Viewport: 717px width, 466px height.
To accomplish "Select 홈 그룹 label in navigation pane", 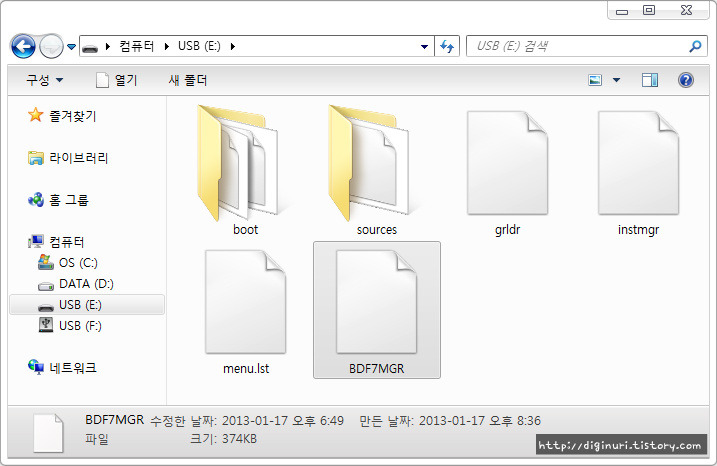I will (69, 200).
